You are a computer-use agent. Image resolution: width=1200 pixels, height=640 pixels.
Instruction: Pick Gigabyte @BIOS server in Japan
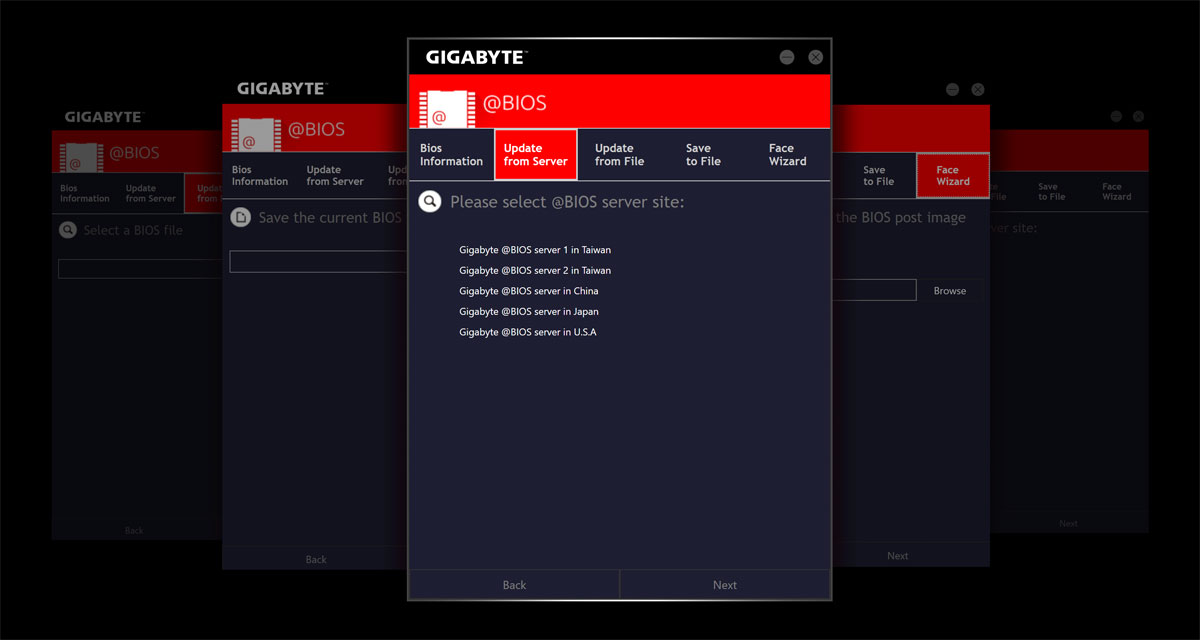click(x=529, y=311)
